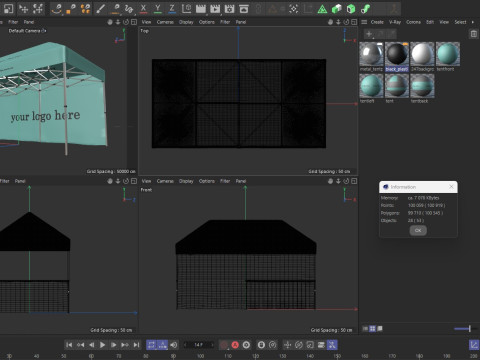
Task: Open the Create menu in material manager
Action: point(377,22)
